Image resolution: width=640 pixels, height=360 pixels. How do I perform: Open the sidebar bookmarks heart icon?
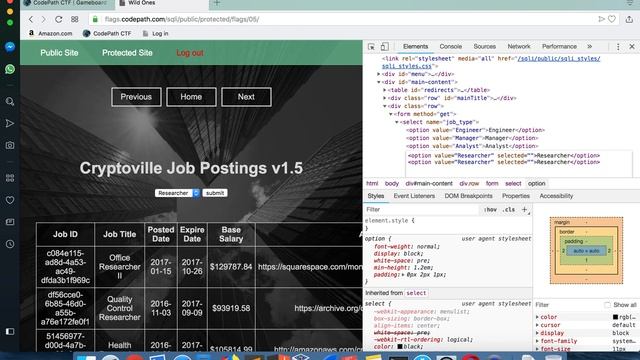tap(10, 200)
